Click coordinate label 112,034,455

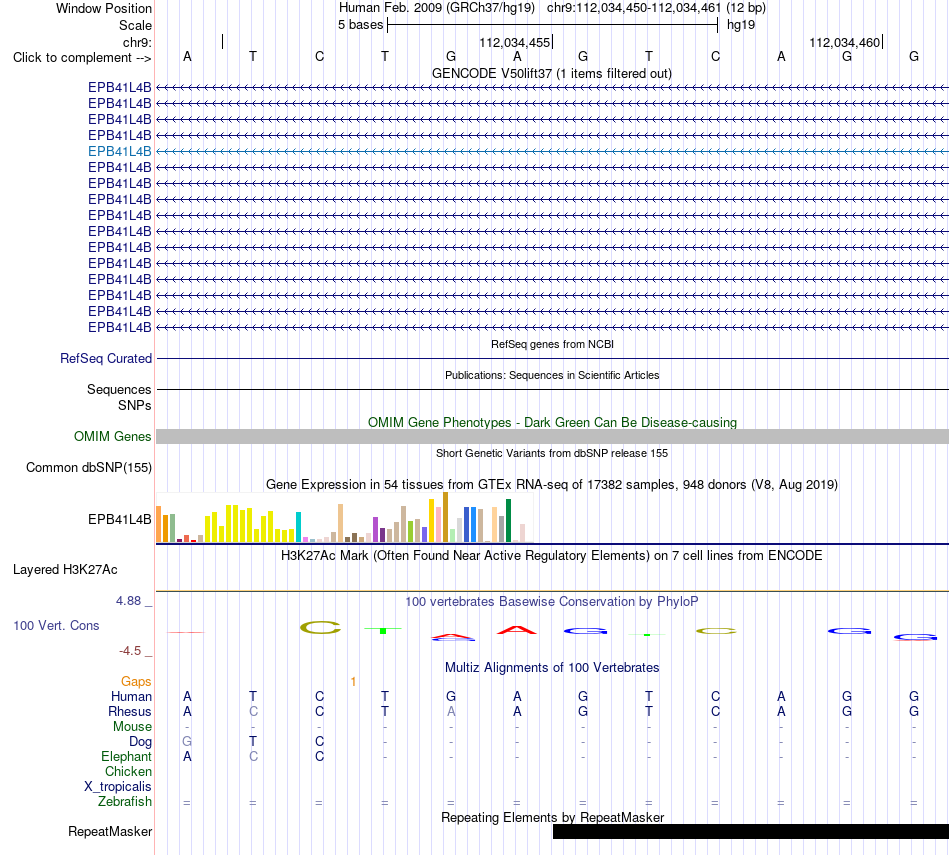click(x=514, y=42)
